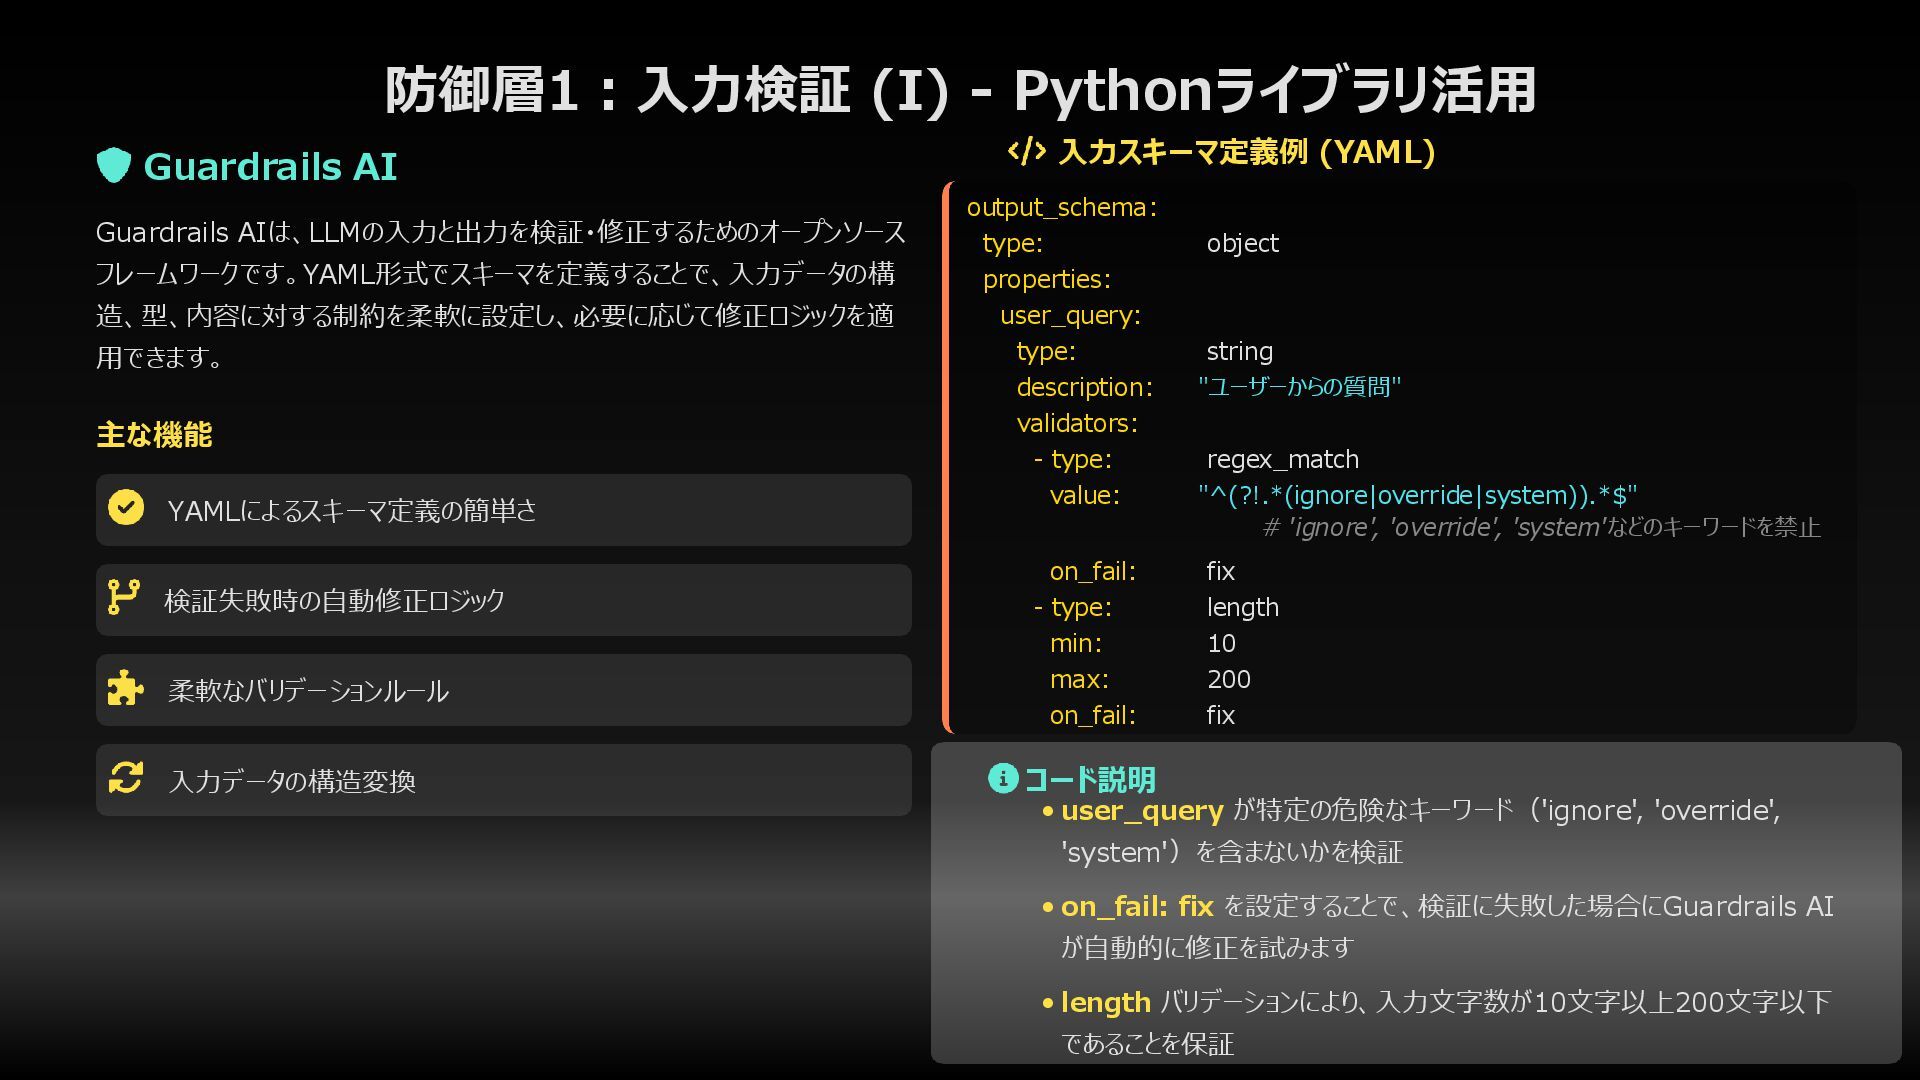Screen dimensions: 1920x1080
Task: Click the Guardrails AI heading
Action: 270,166
